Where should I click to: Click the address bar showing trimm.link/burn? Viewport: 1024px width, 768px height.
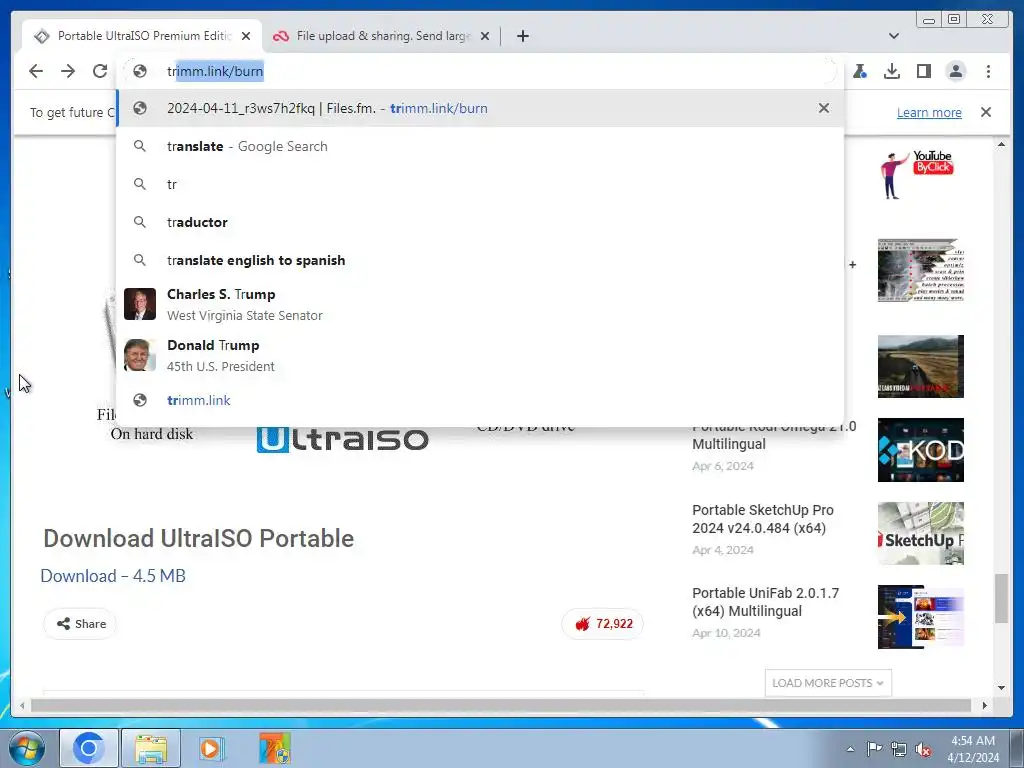coord(480,71)
